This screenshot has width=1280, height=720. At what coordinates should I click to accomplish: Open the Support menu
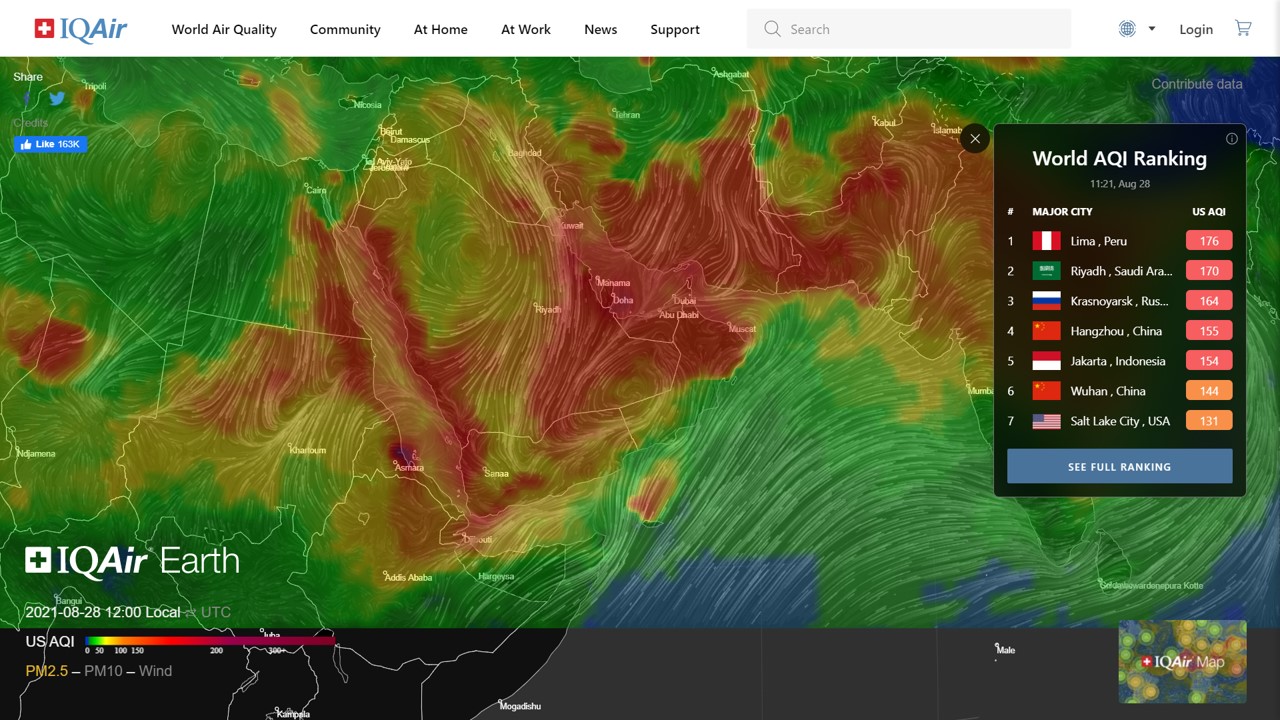pos(675,29)
